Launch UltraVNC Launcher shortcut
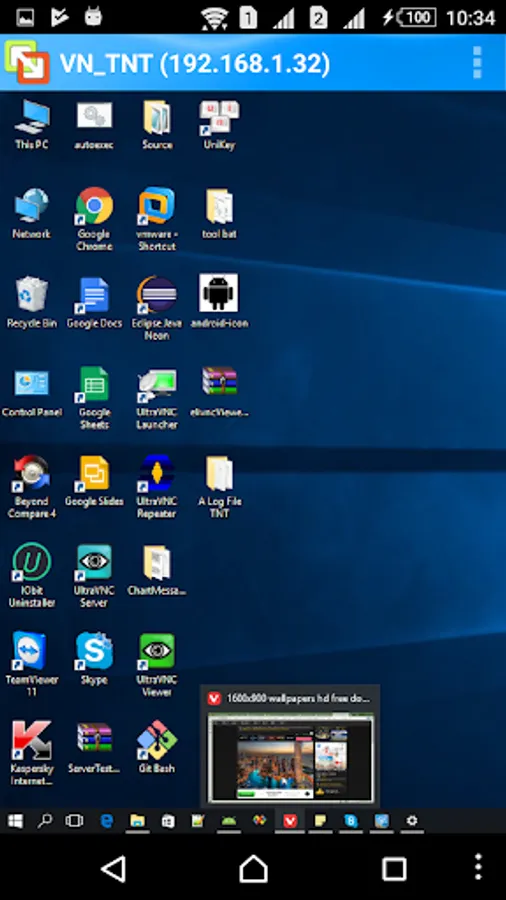This screenshot has width=506, height=900. (x=157, y=398)
